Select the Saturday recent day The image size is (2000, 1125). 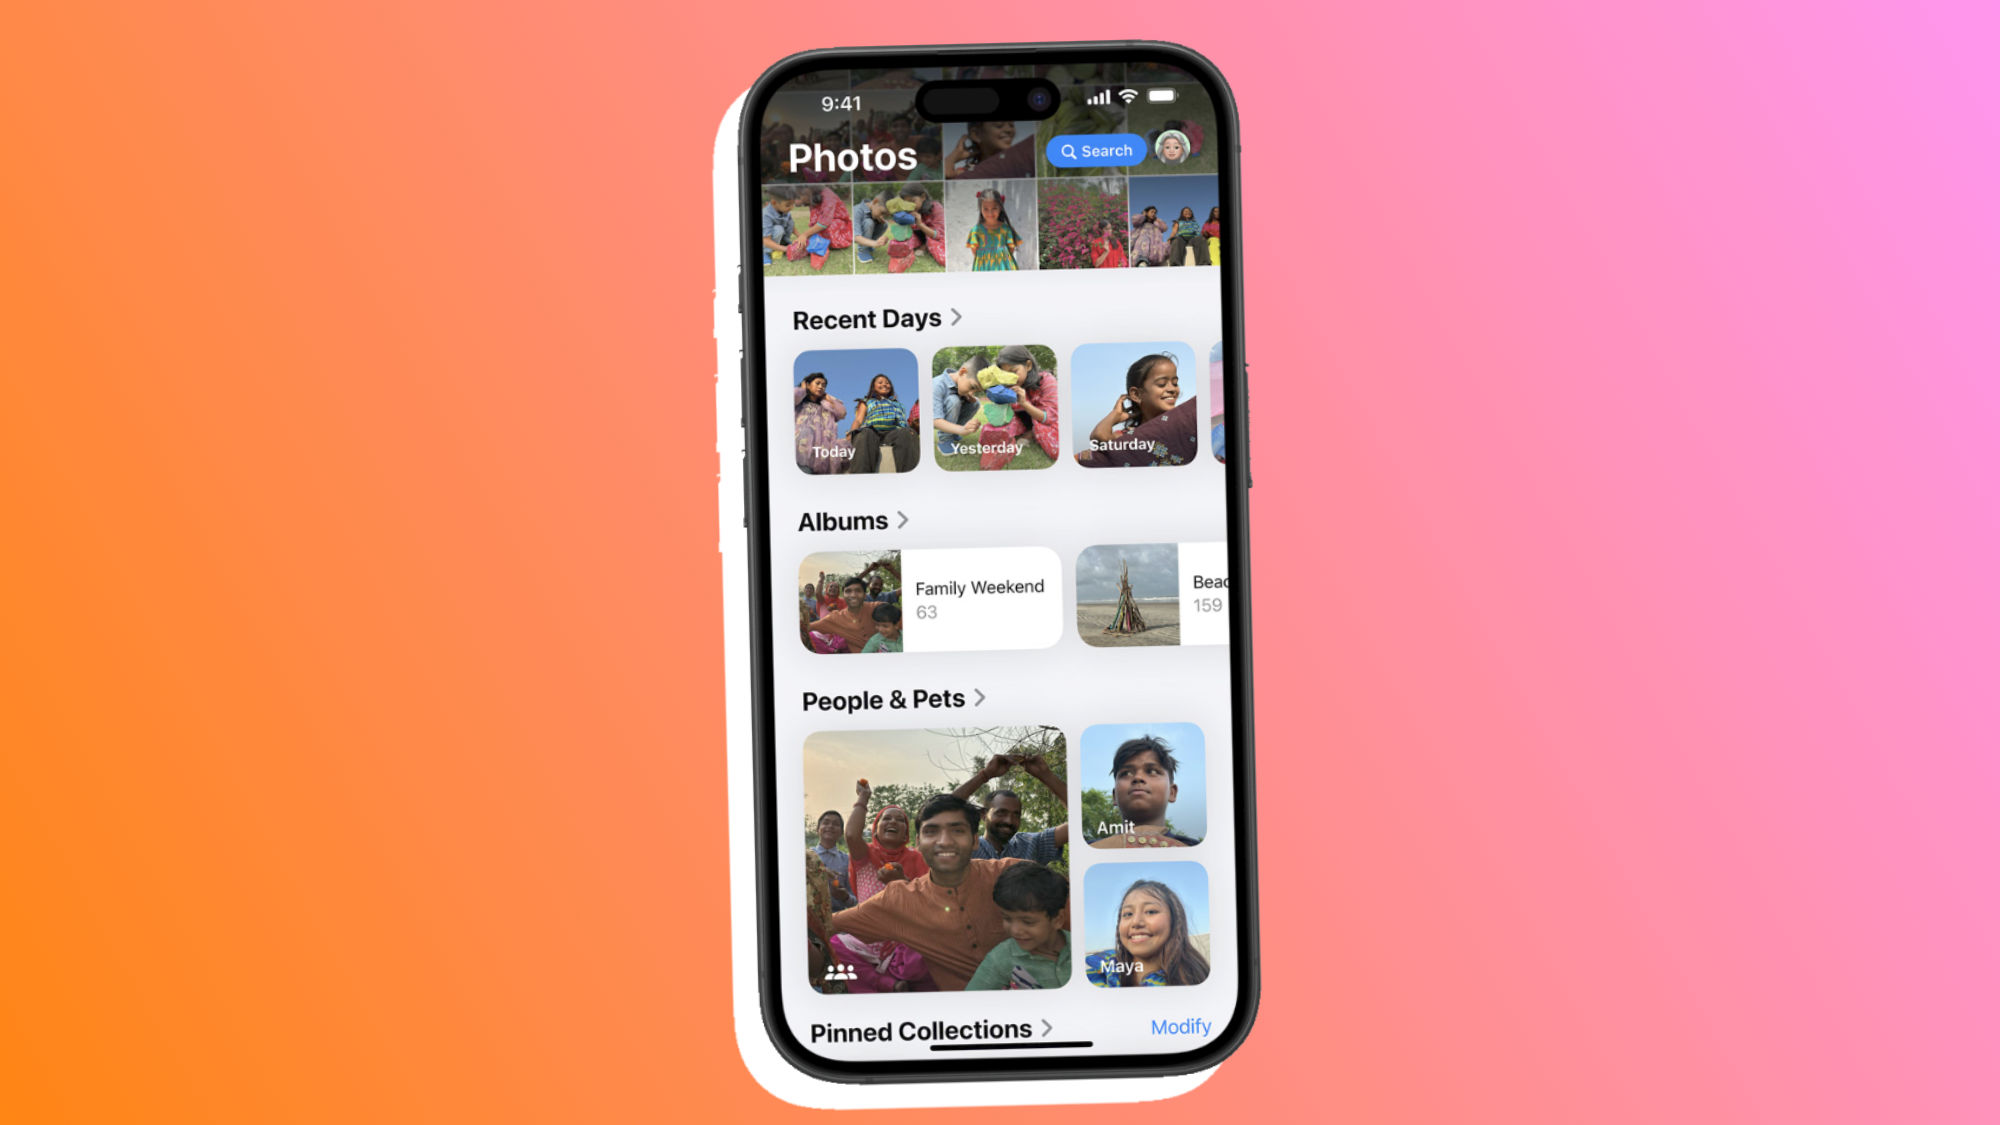click(1135, 407)
